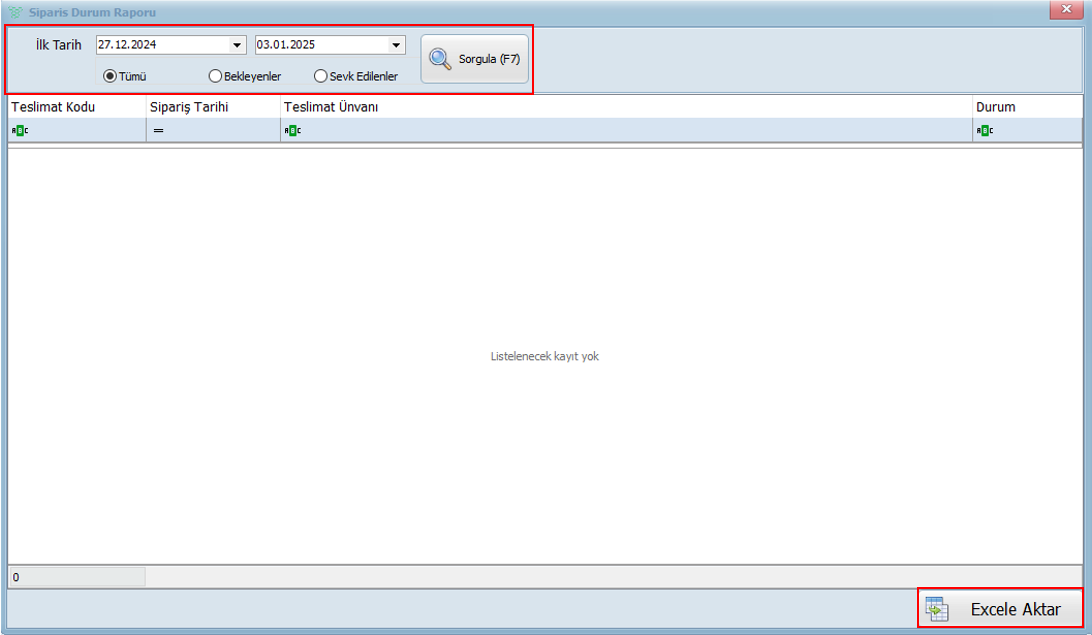The height and width of the screenshot is (635, 1092).
Task: Click the Durum column header
Action: (1025, 107)
